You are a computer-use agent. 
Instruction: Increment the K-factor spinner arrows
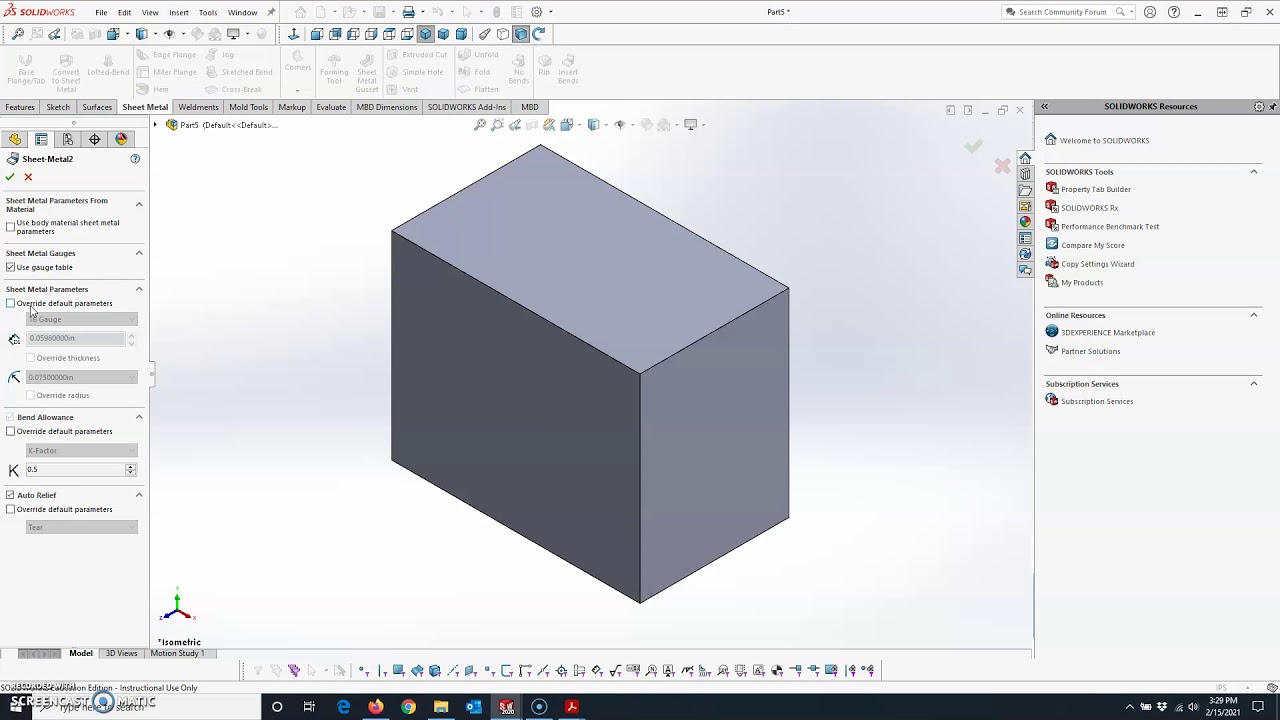pyautogui.click(x=130, y=467)
